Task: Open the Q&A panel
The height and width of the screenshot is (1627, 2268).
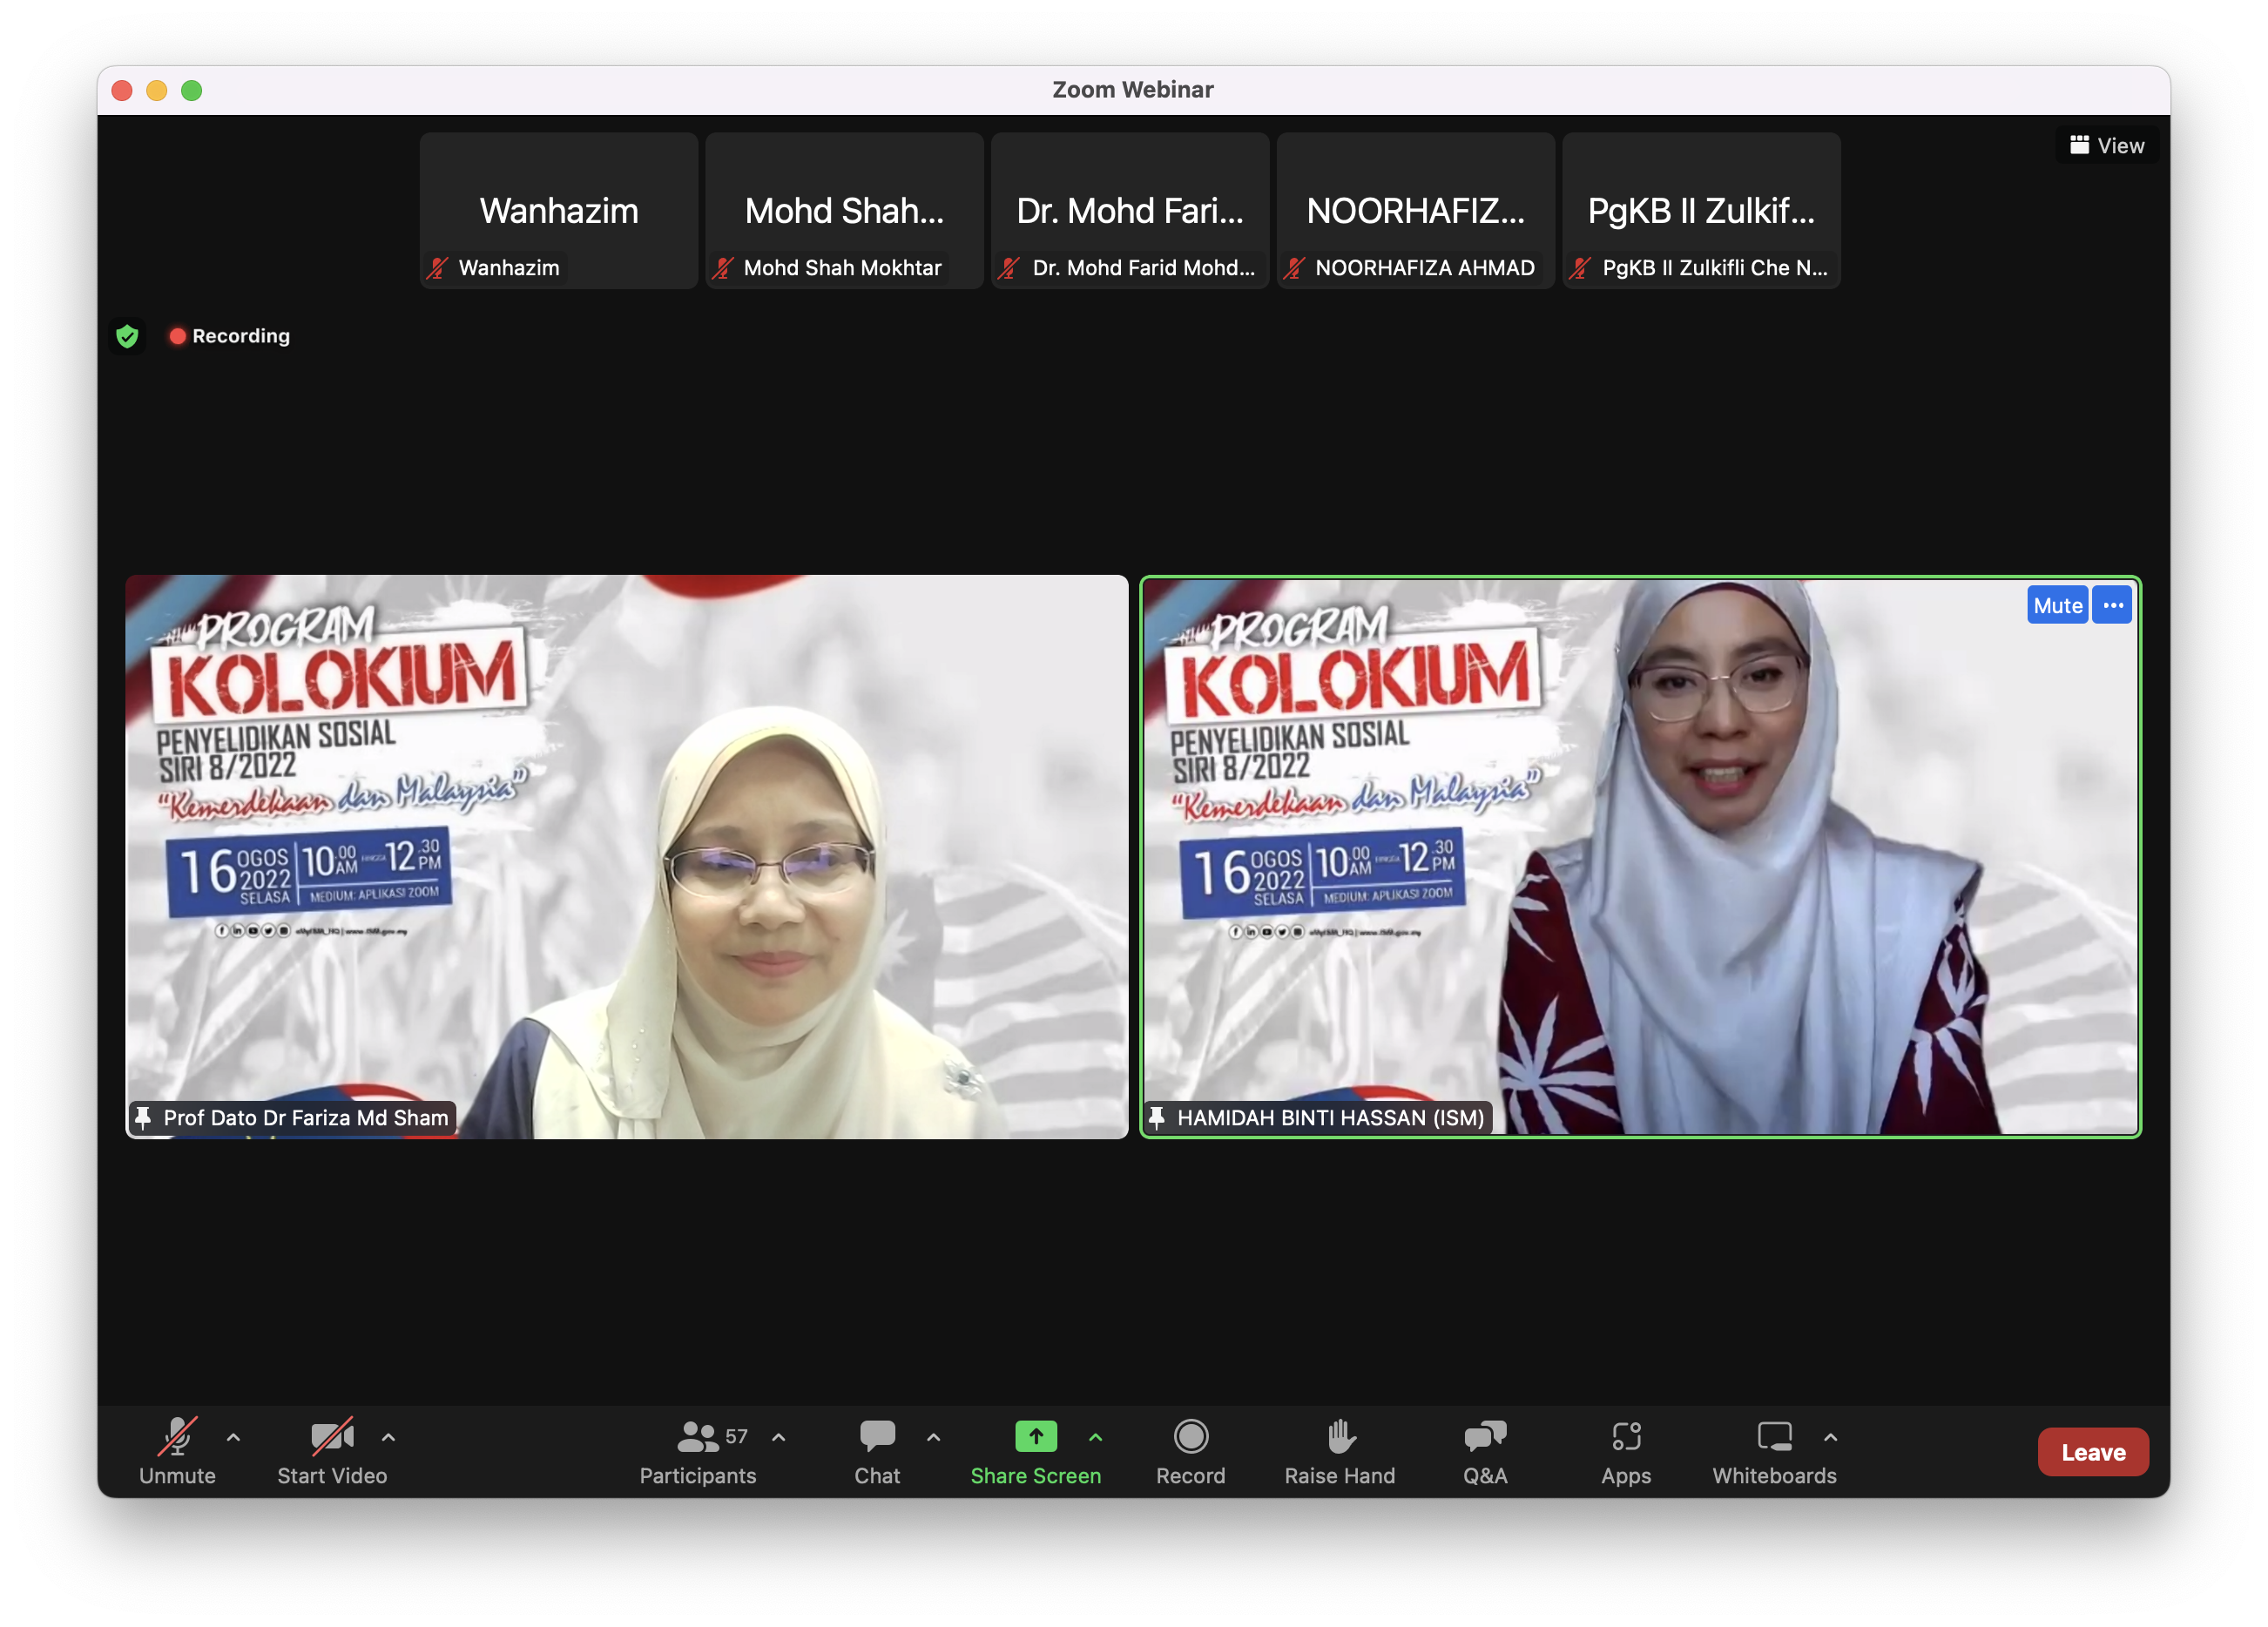Action: click(1484, 1437)
